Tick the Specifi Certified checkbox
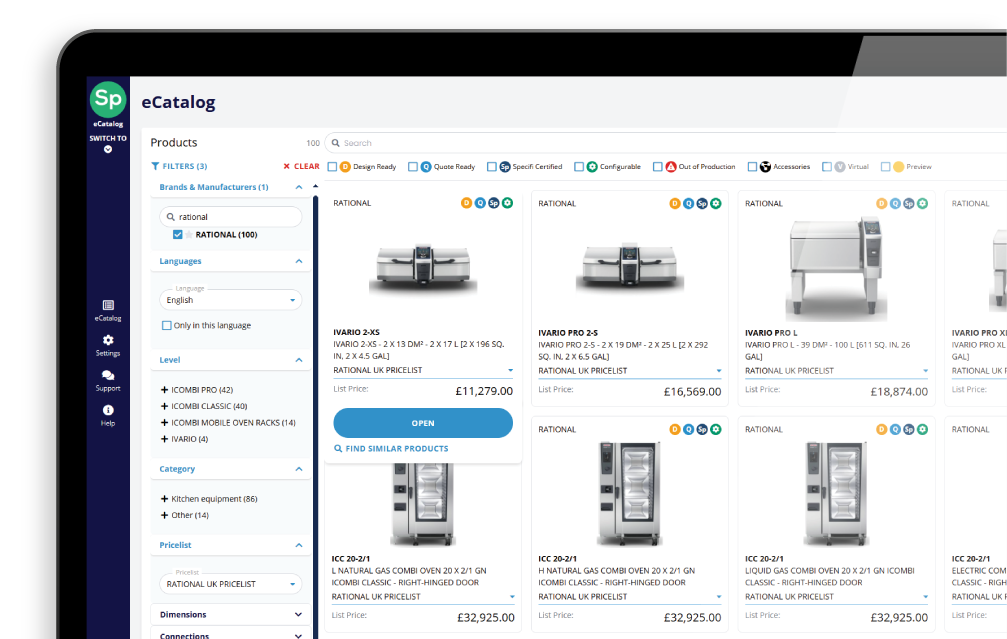1007x639 pixels. (x=491, y=167)
